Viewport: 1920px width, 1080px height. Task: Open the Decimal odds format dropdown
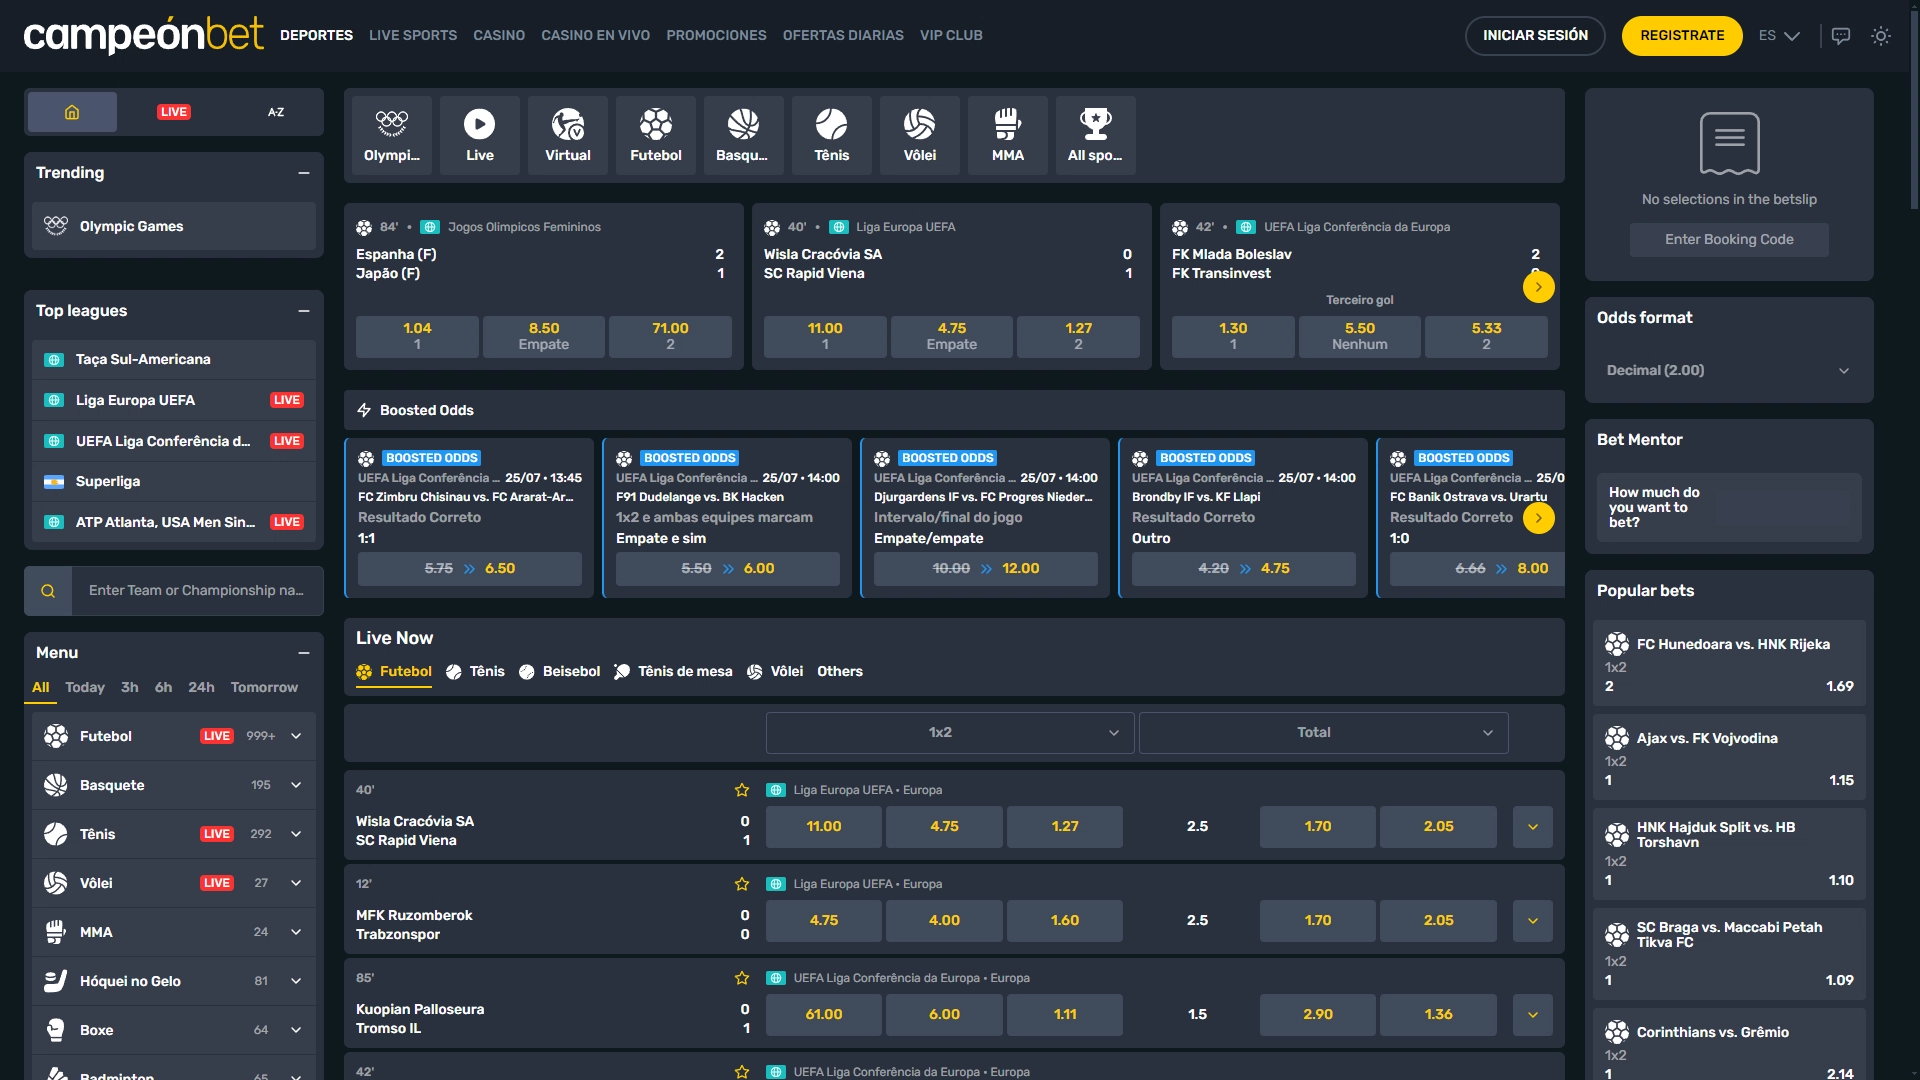coord(1729,371)
